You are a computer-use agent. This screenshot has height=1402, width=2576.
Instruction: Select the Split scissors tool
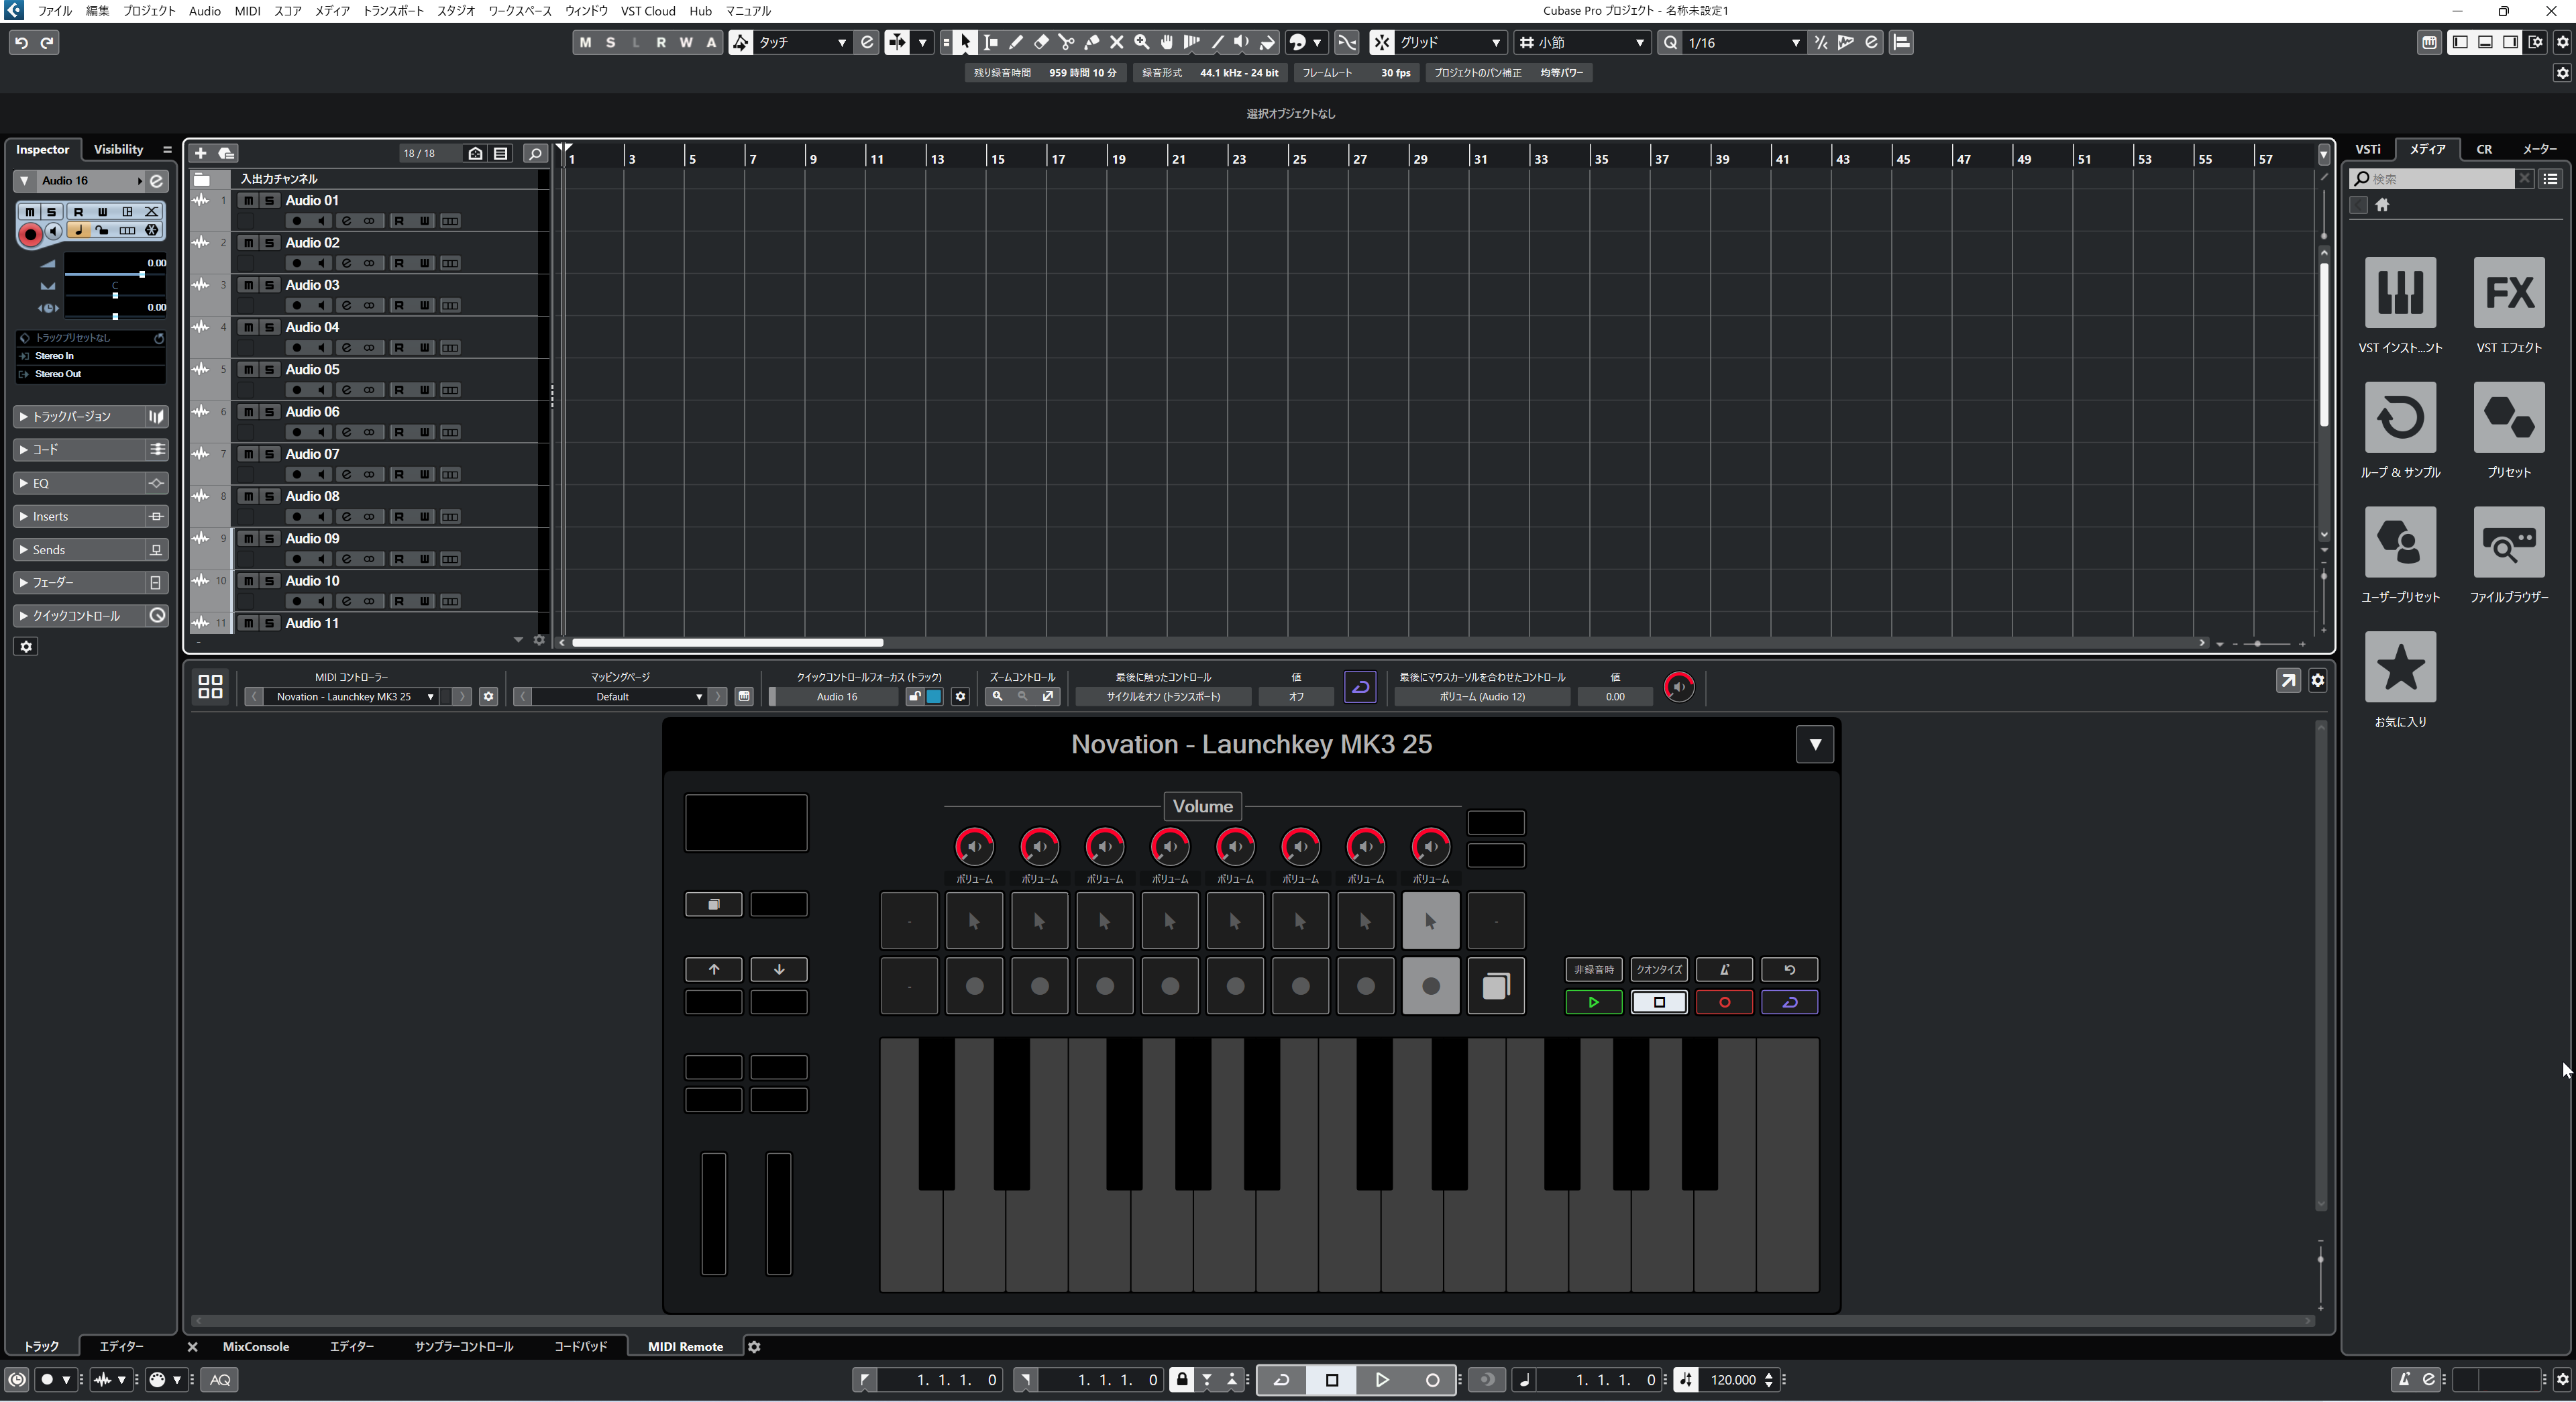(x=1066, y=42)
